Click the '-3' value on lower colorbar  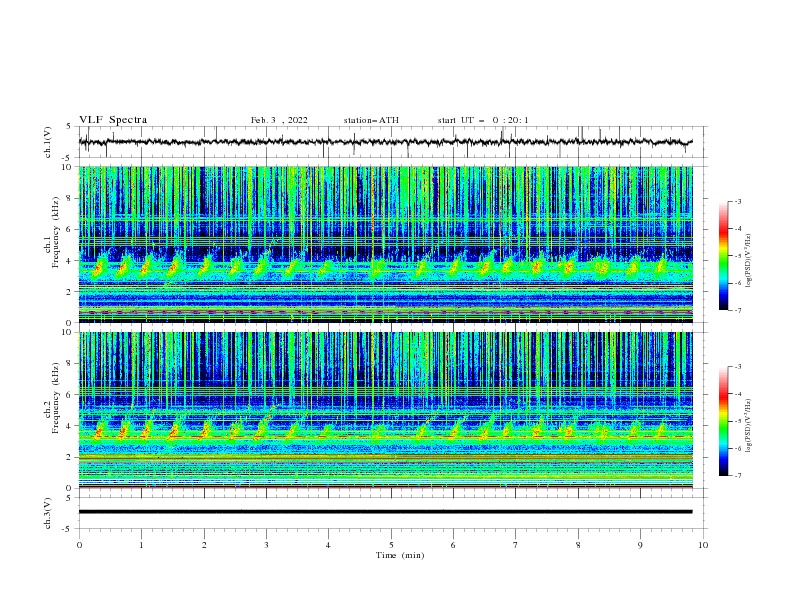point(737,367)
